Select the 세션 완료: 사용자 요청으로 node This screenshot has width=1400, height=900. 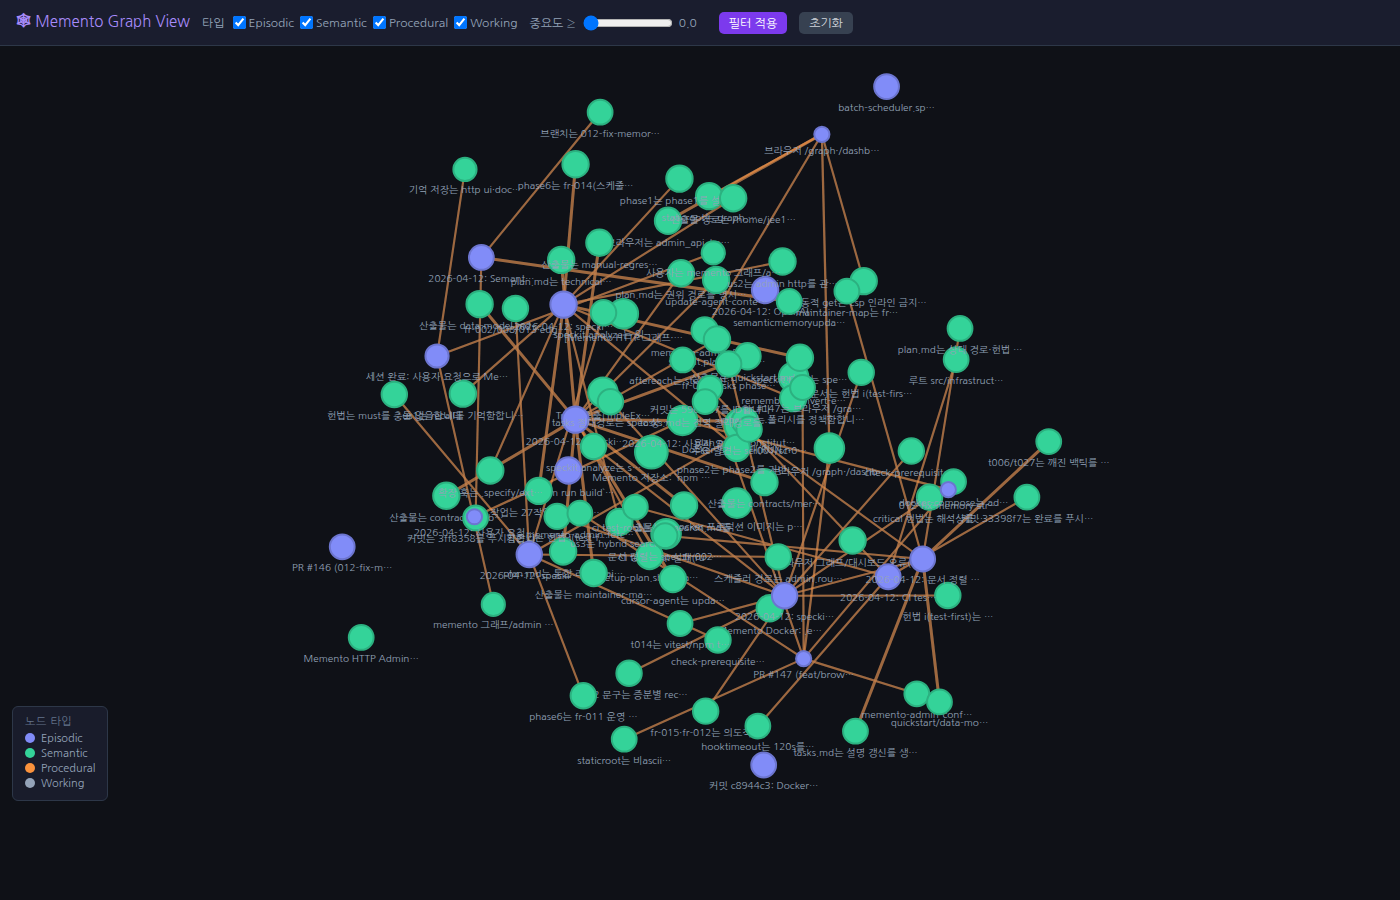[437, 356]
